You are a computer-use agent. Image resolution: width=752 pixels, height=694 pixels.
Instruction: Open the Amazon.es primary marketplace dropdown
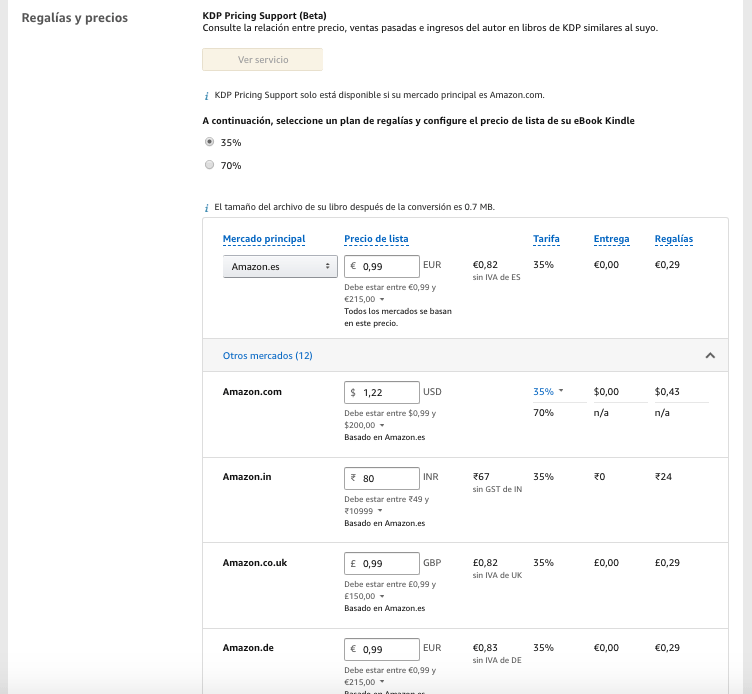[x=280, y=267]
